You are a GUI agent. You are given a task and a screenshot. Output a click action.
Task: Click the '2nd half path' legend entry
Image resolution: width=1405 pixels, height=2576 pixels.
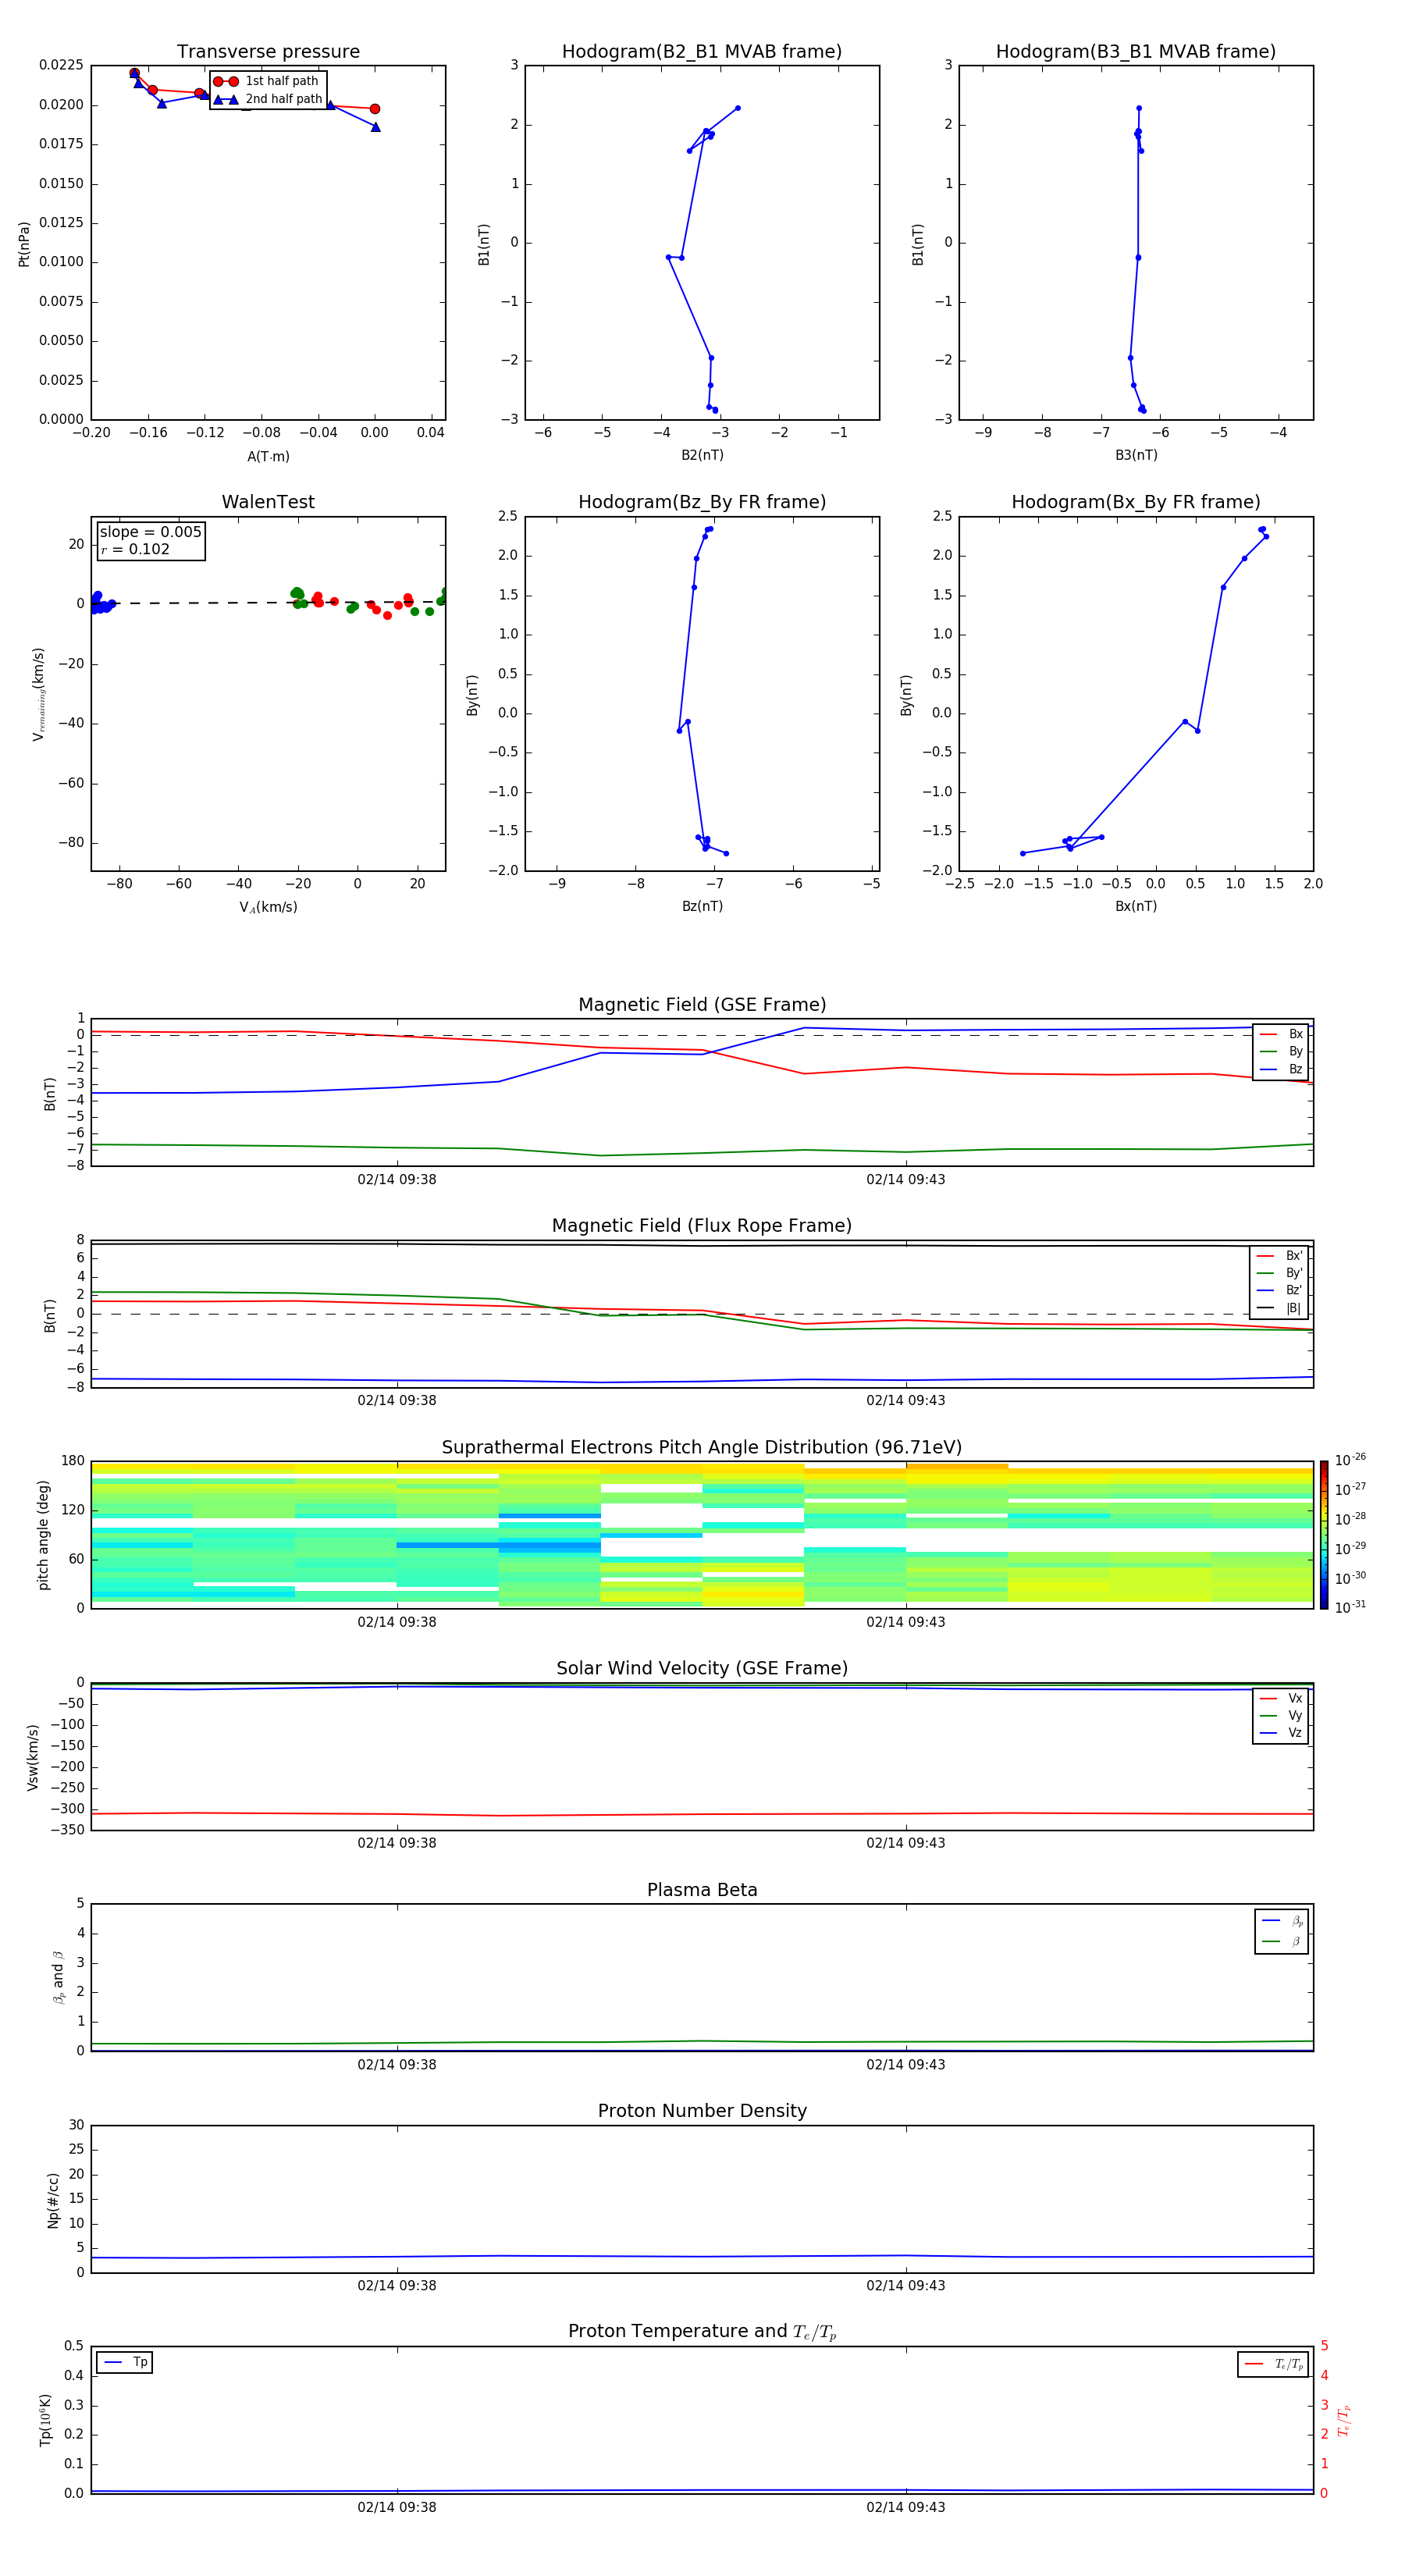point(268,99)
